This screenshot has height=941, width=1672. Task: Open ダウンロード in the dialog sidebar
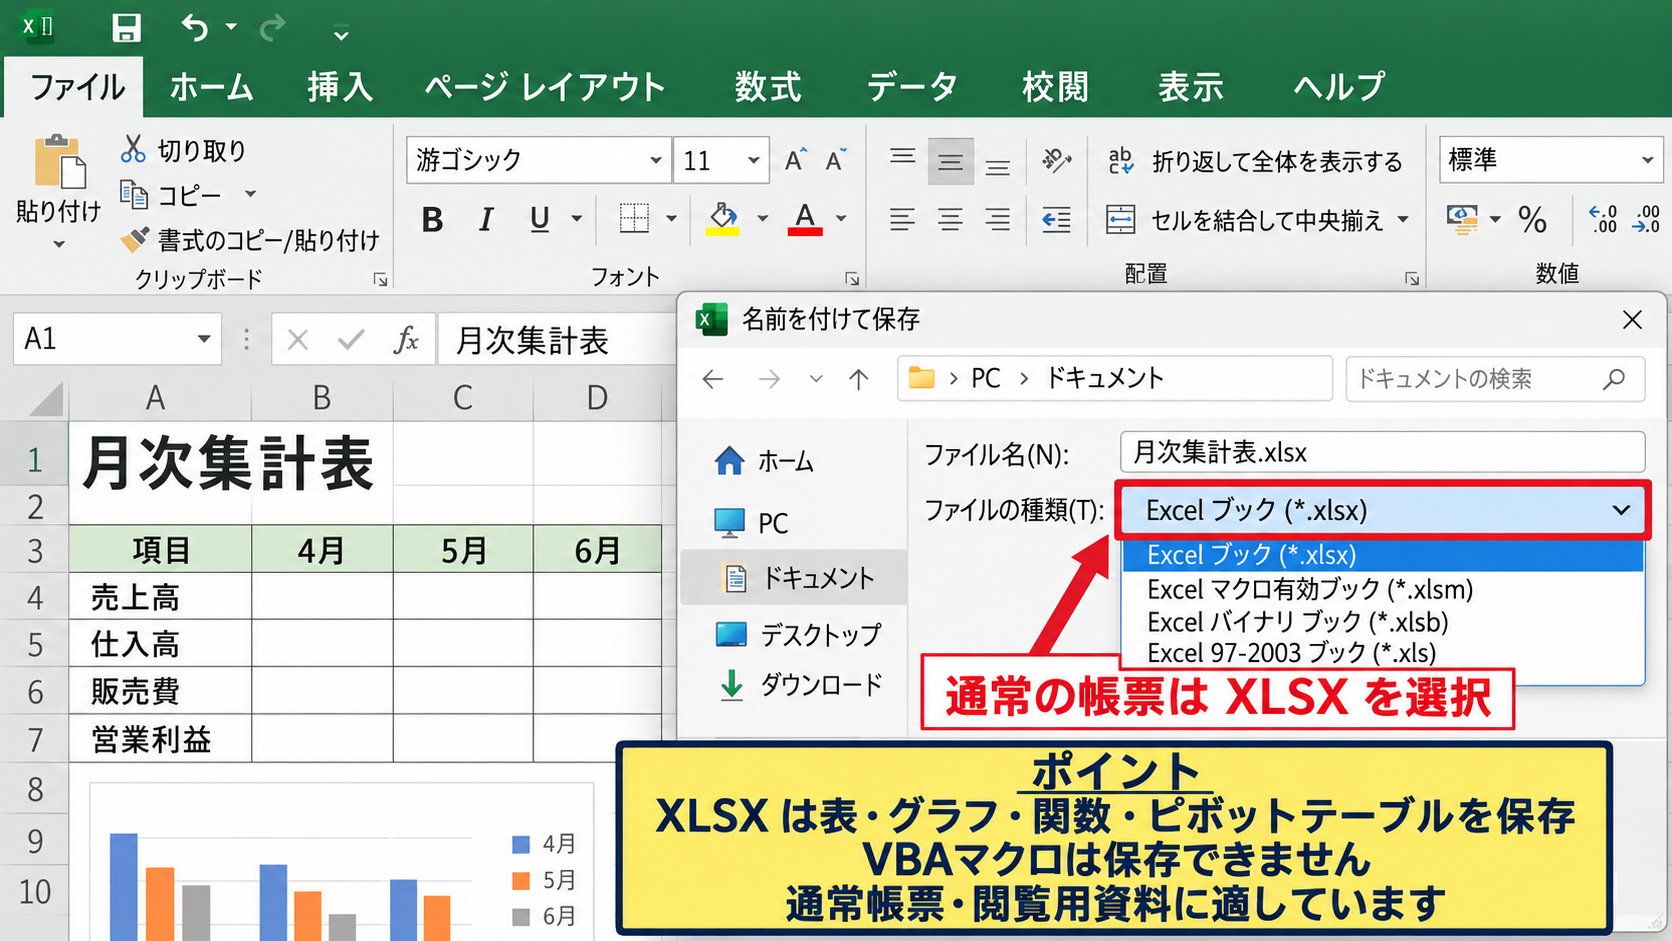point(800,685)
